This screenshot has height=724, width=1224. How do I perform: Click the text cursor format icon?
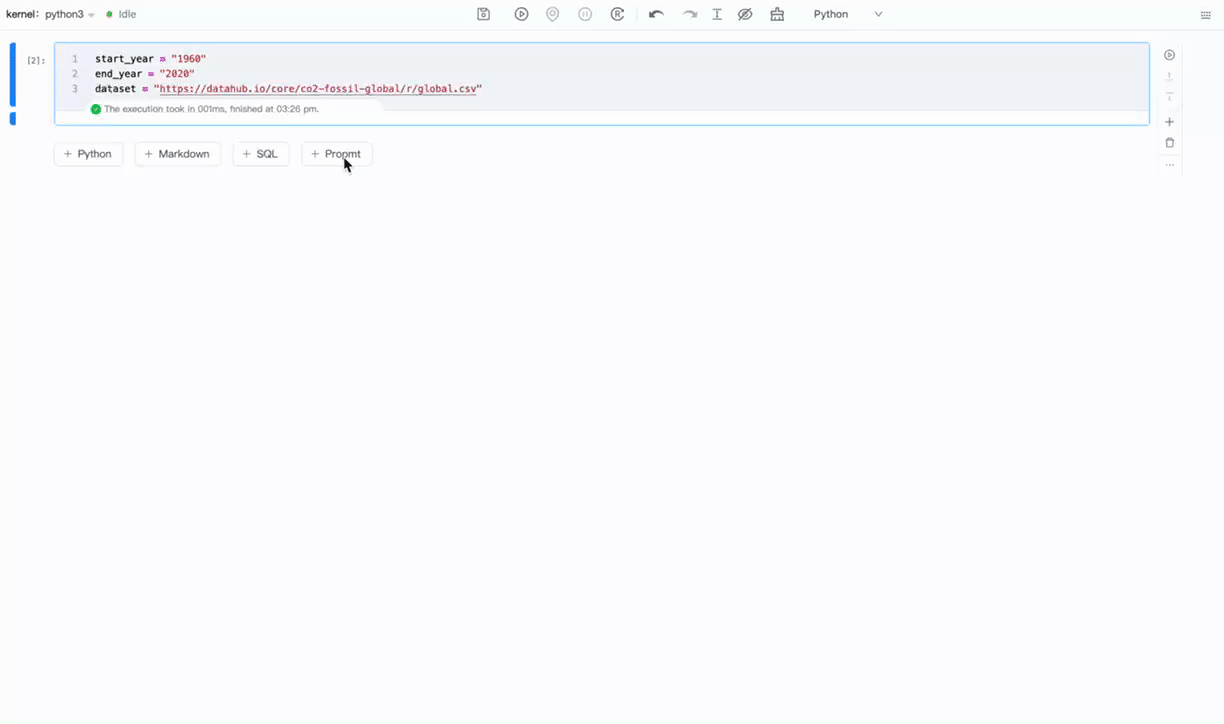[x=717, y=14]
